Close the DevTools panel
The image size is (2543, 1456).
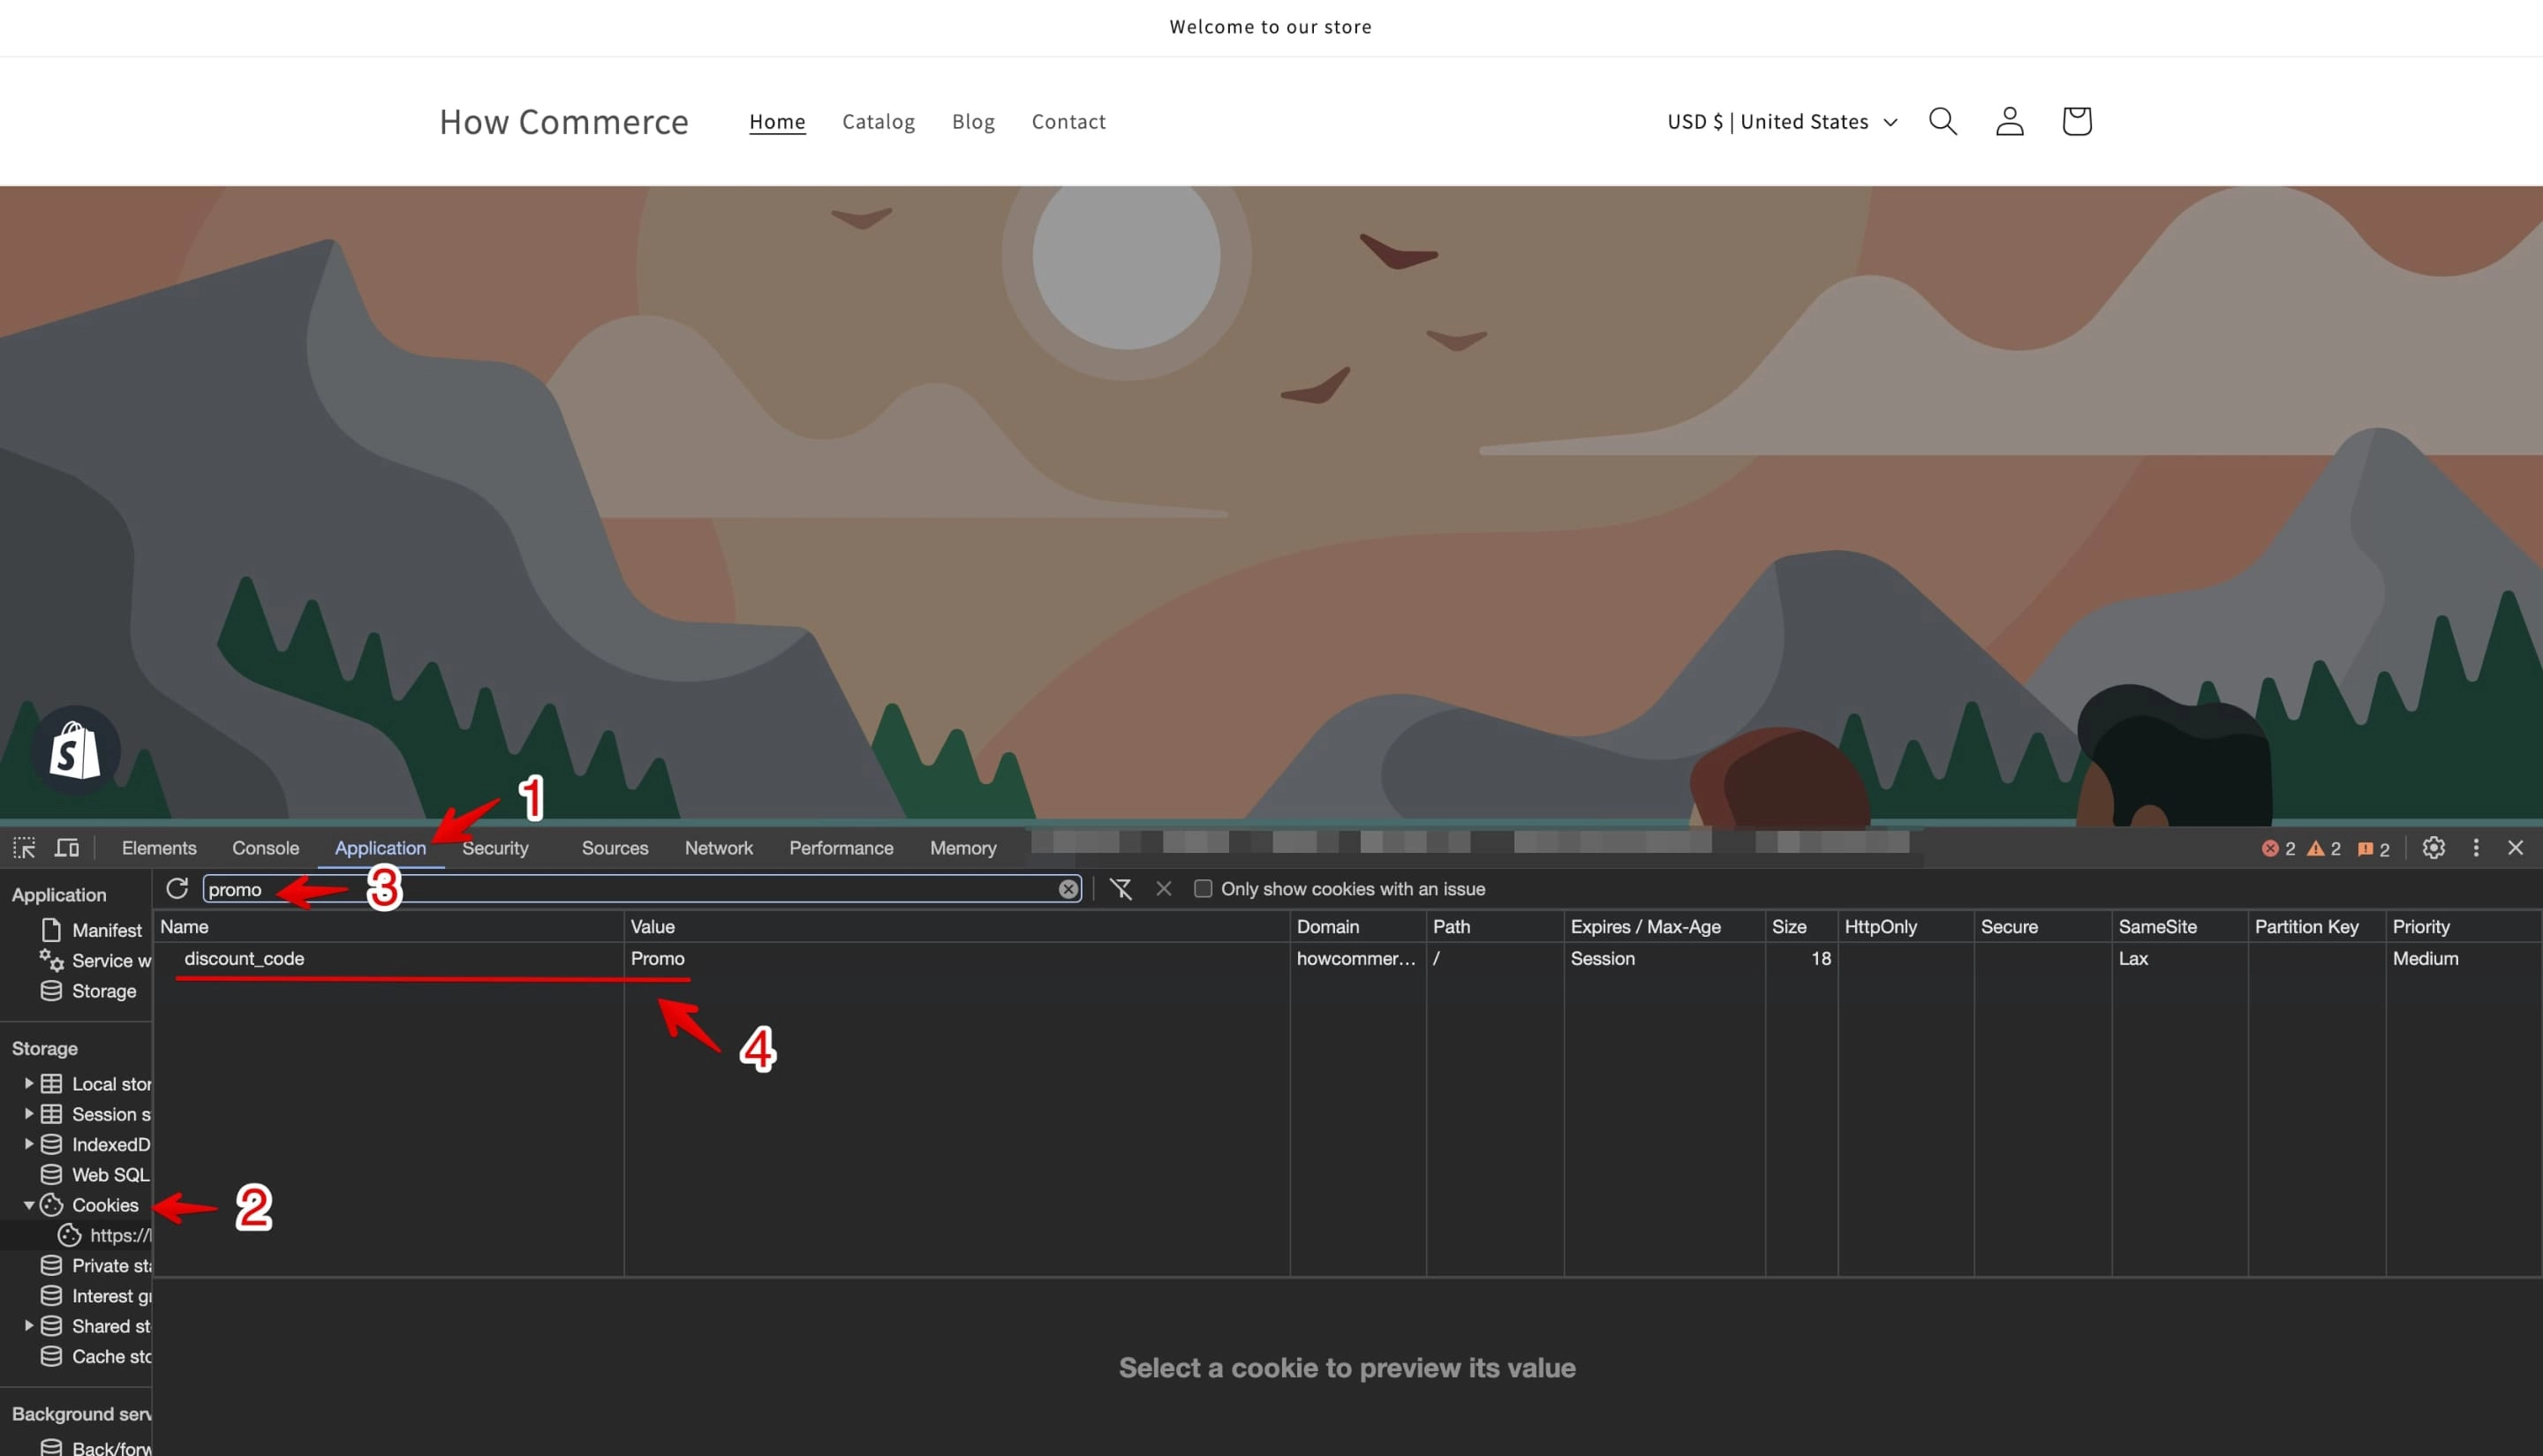[2515, 848]
